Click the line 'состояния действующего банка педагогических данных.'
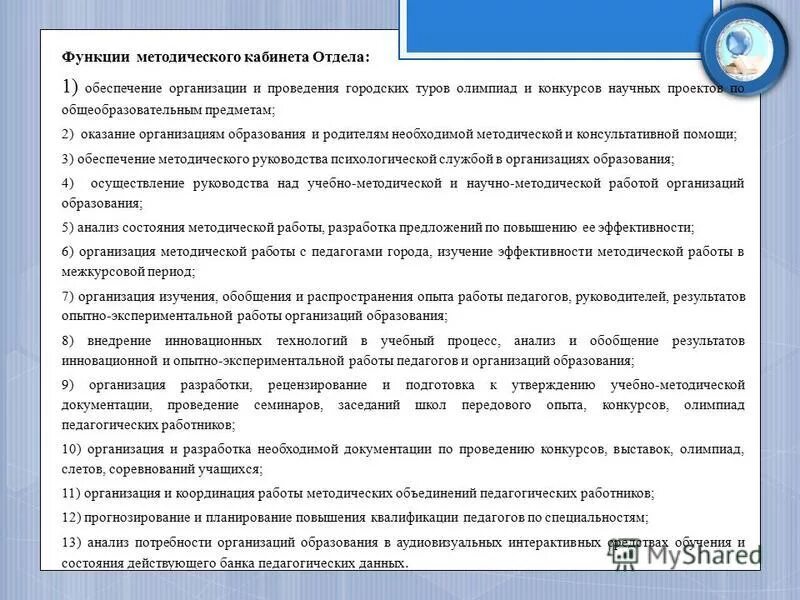This screenshot has width=800, height=600. coord(235,563)
